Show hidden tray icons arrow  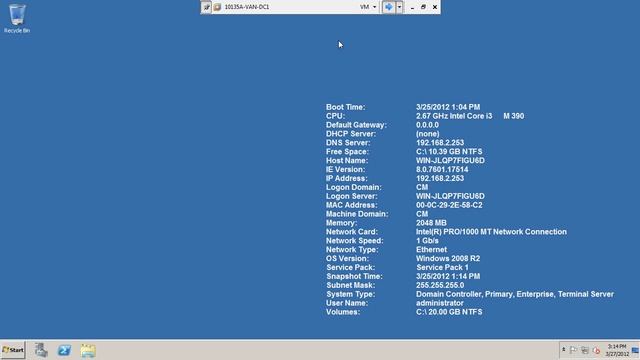(x=564, y=350)
